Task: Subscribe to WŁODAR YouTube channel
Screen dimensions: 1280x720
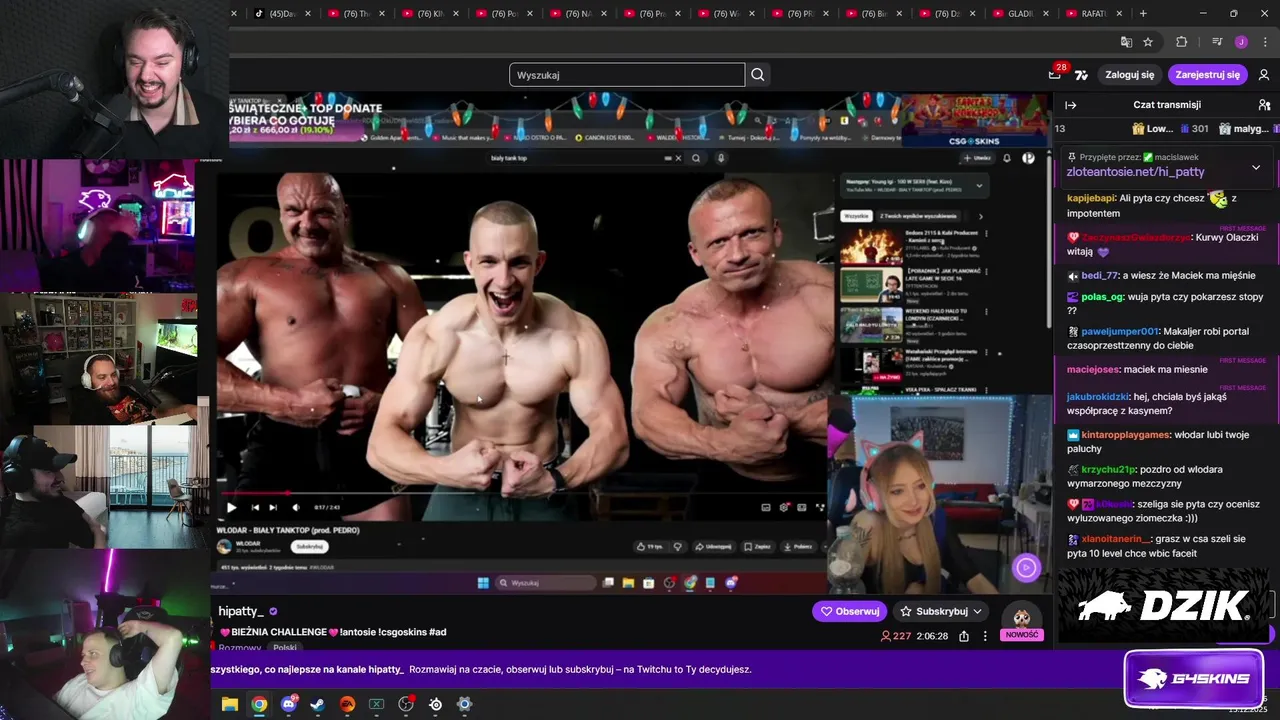Action: pos(310,546)
